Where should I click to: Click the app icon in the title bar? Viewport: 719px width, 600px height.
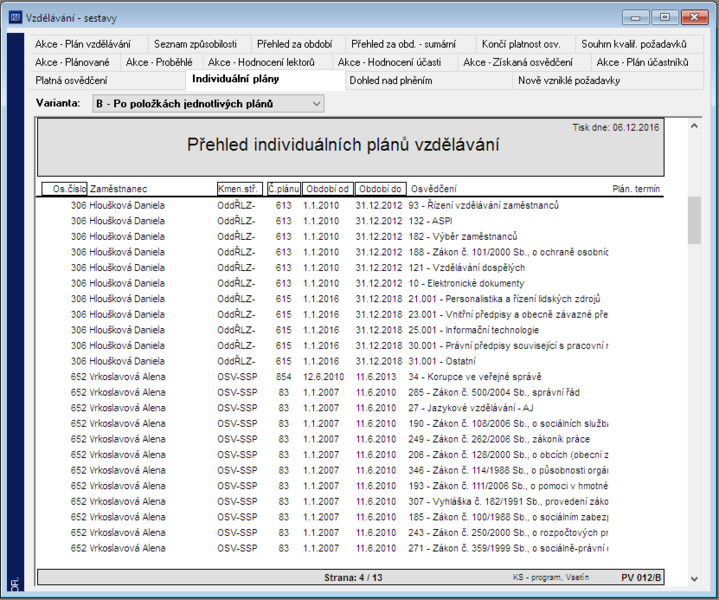(15, 17)
